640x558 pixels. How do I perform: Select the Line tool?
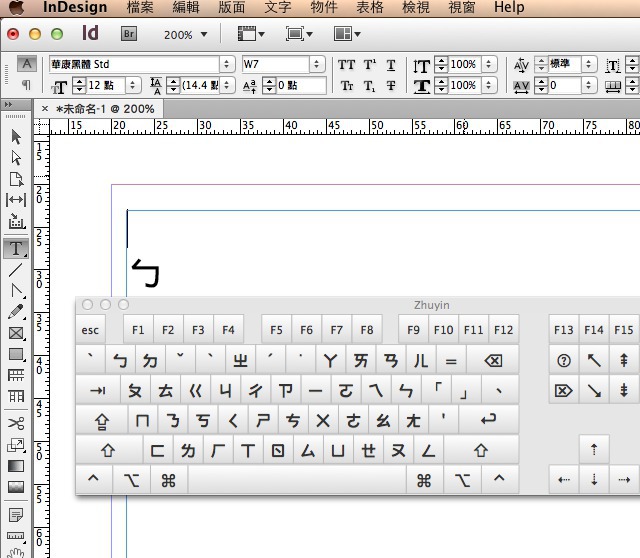pyautogui.click(x=16, y=270)
